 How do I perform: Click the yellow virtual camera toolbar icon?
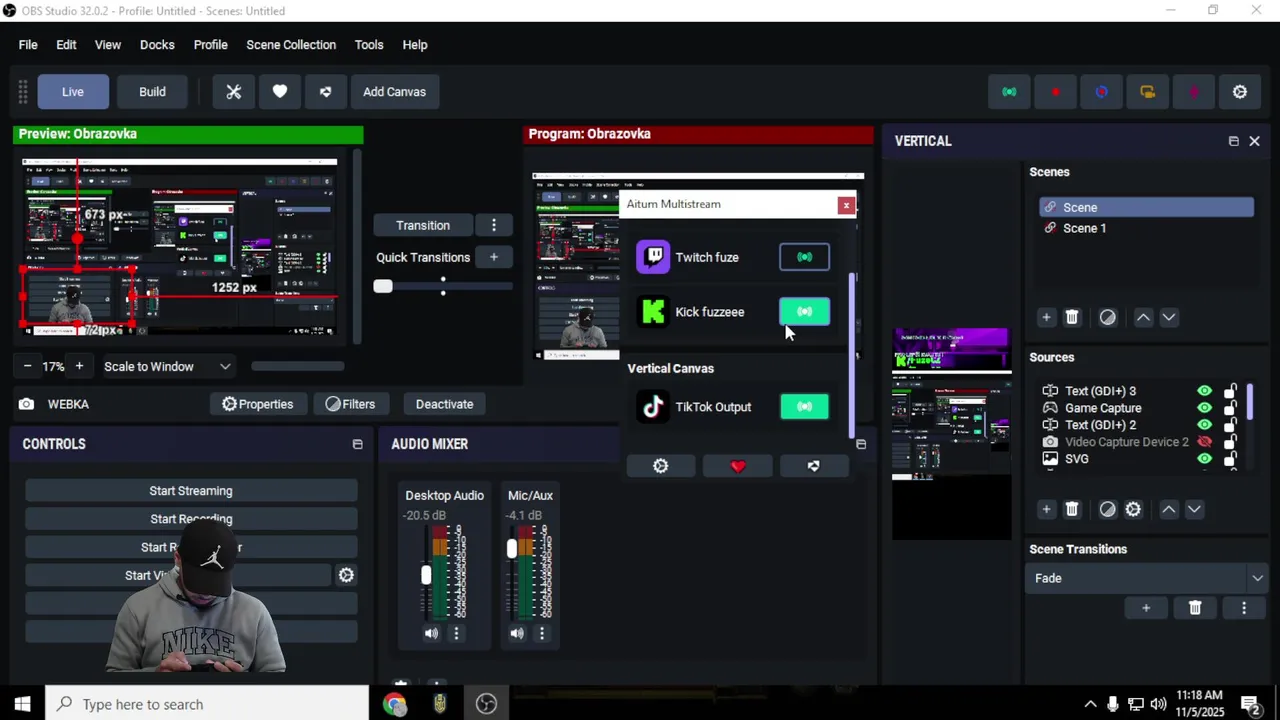[1147, 92]
